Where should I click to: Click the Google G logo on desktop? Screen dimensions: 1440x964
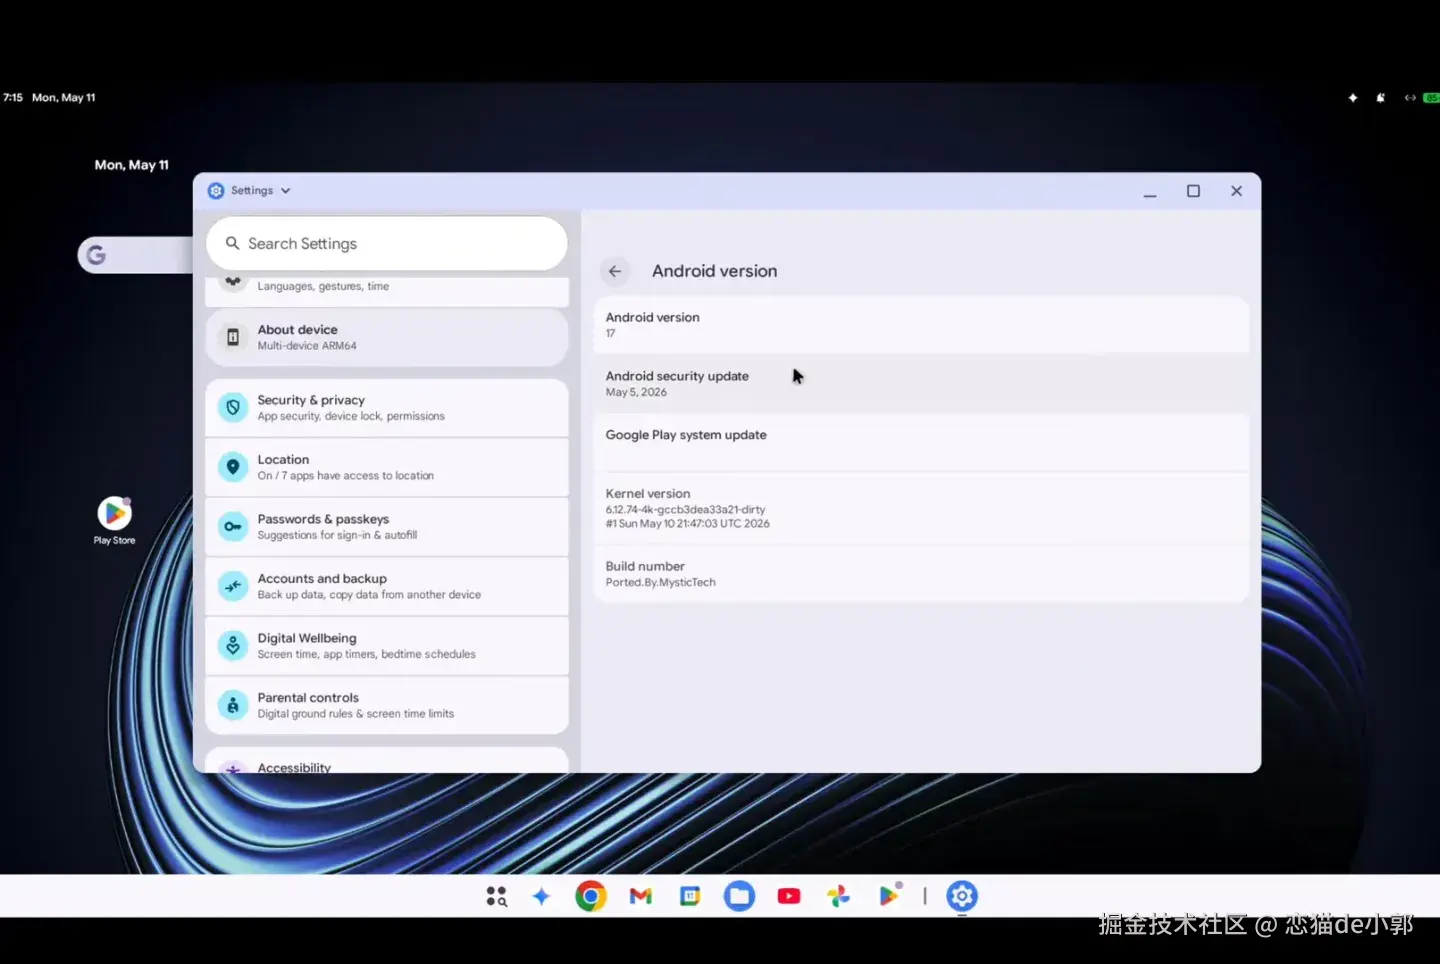96,255
